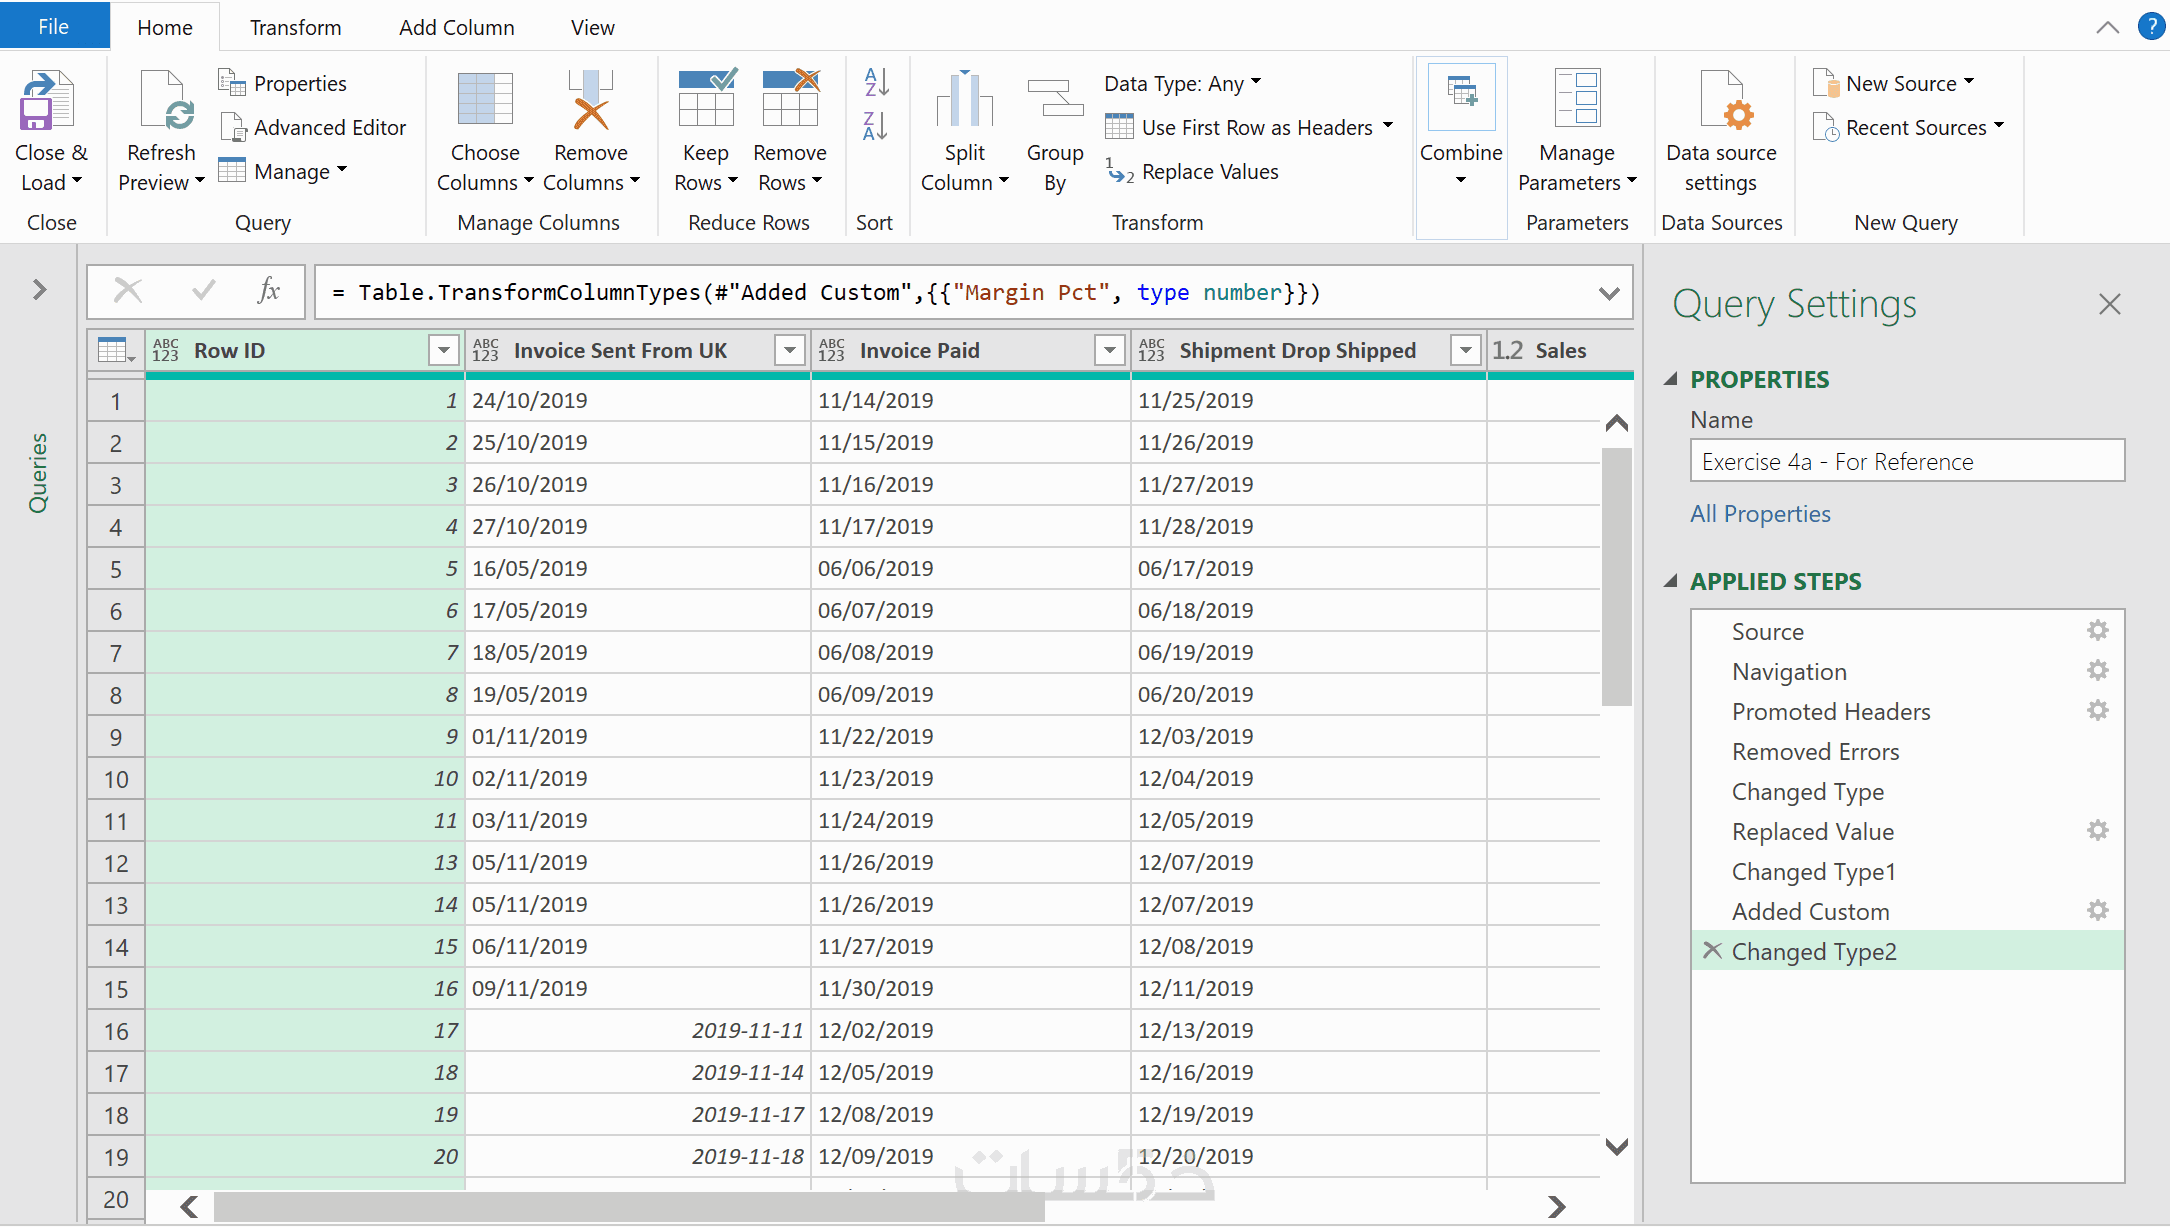Delete the Changed Type2 step
This screenshot has width=2170, height=1227.
click(x=1712, y=950)
